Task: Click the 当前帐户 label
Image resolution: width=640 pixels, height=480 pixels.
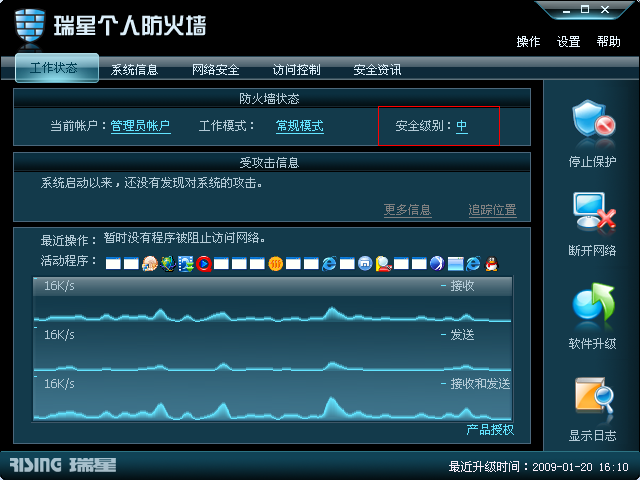Action: coord(78,126)
